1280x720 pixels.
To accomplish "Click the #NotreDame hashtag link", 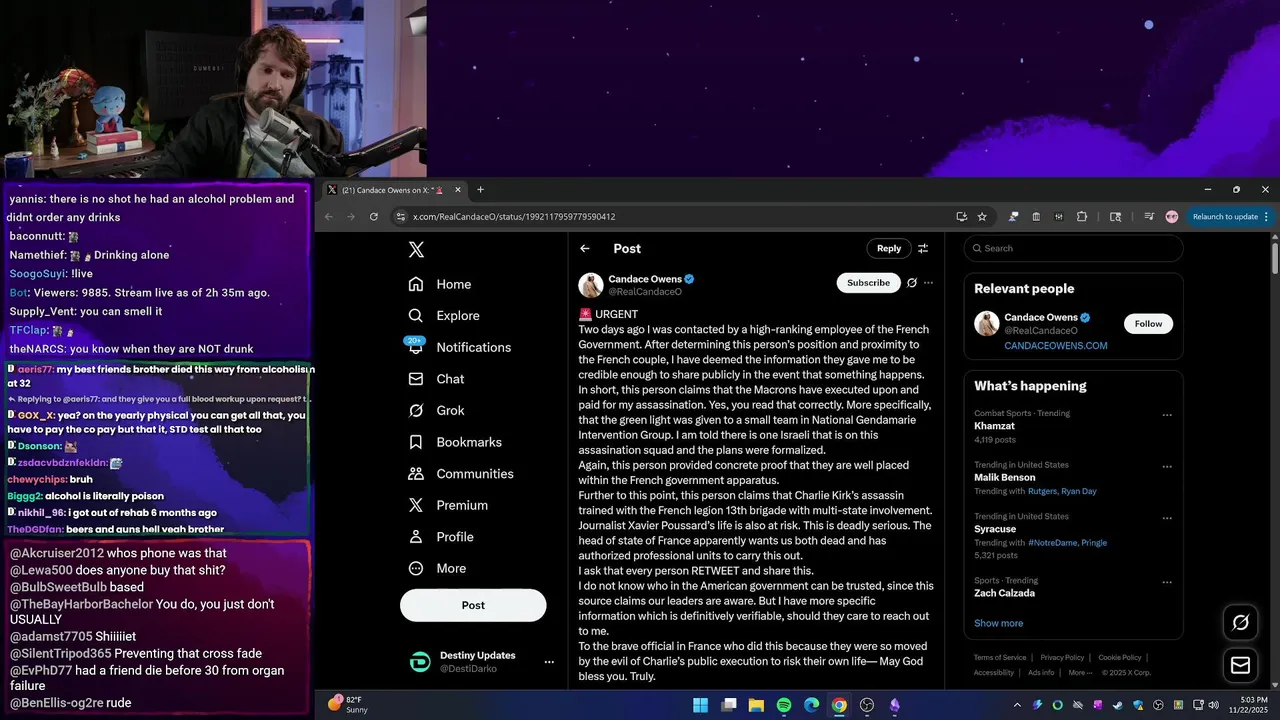I will [1054, 543].
